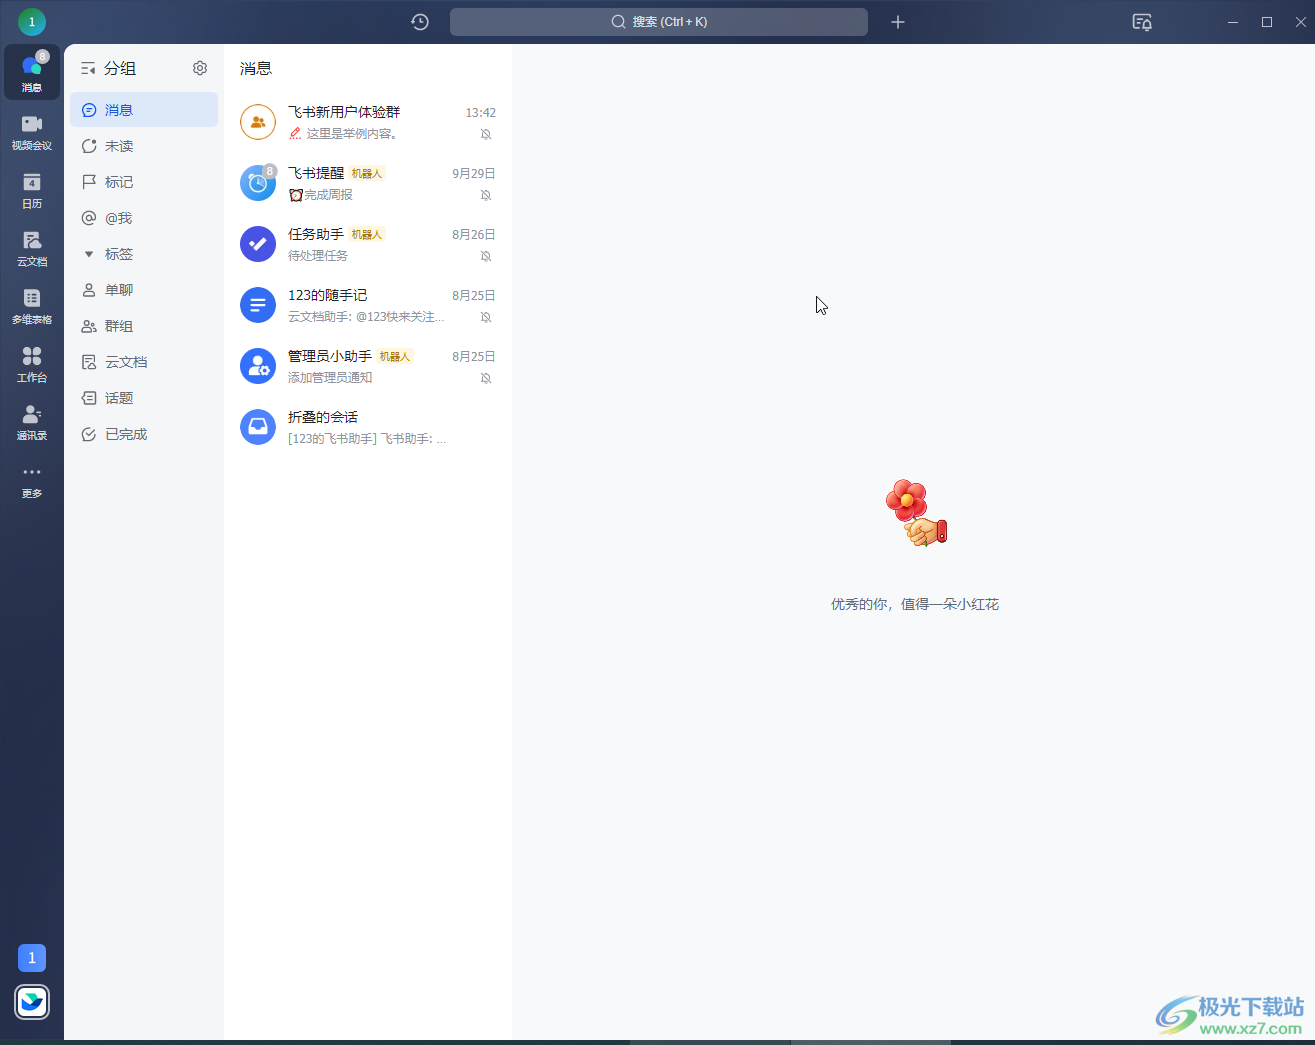Click the 消息 header above the chat list

point(256,68)
